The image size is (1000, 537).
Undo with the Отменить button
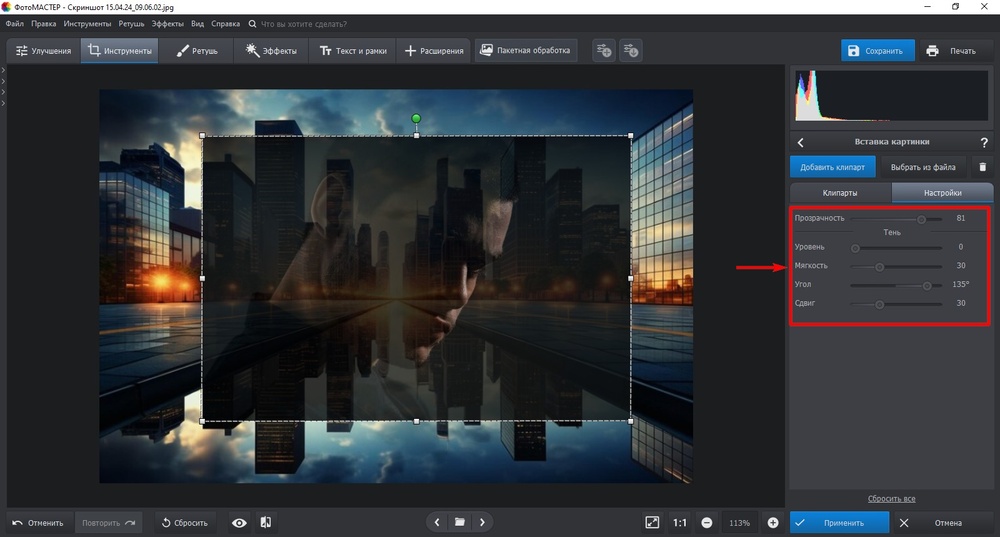[x=39, y=522]
